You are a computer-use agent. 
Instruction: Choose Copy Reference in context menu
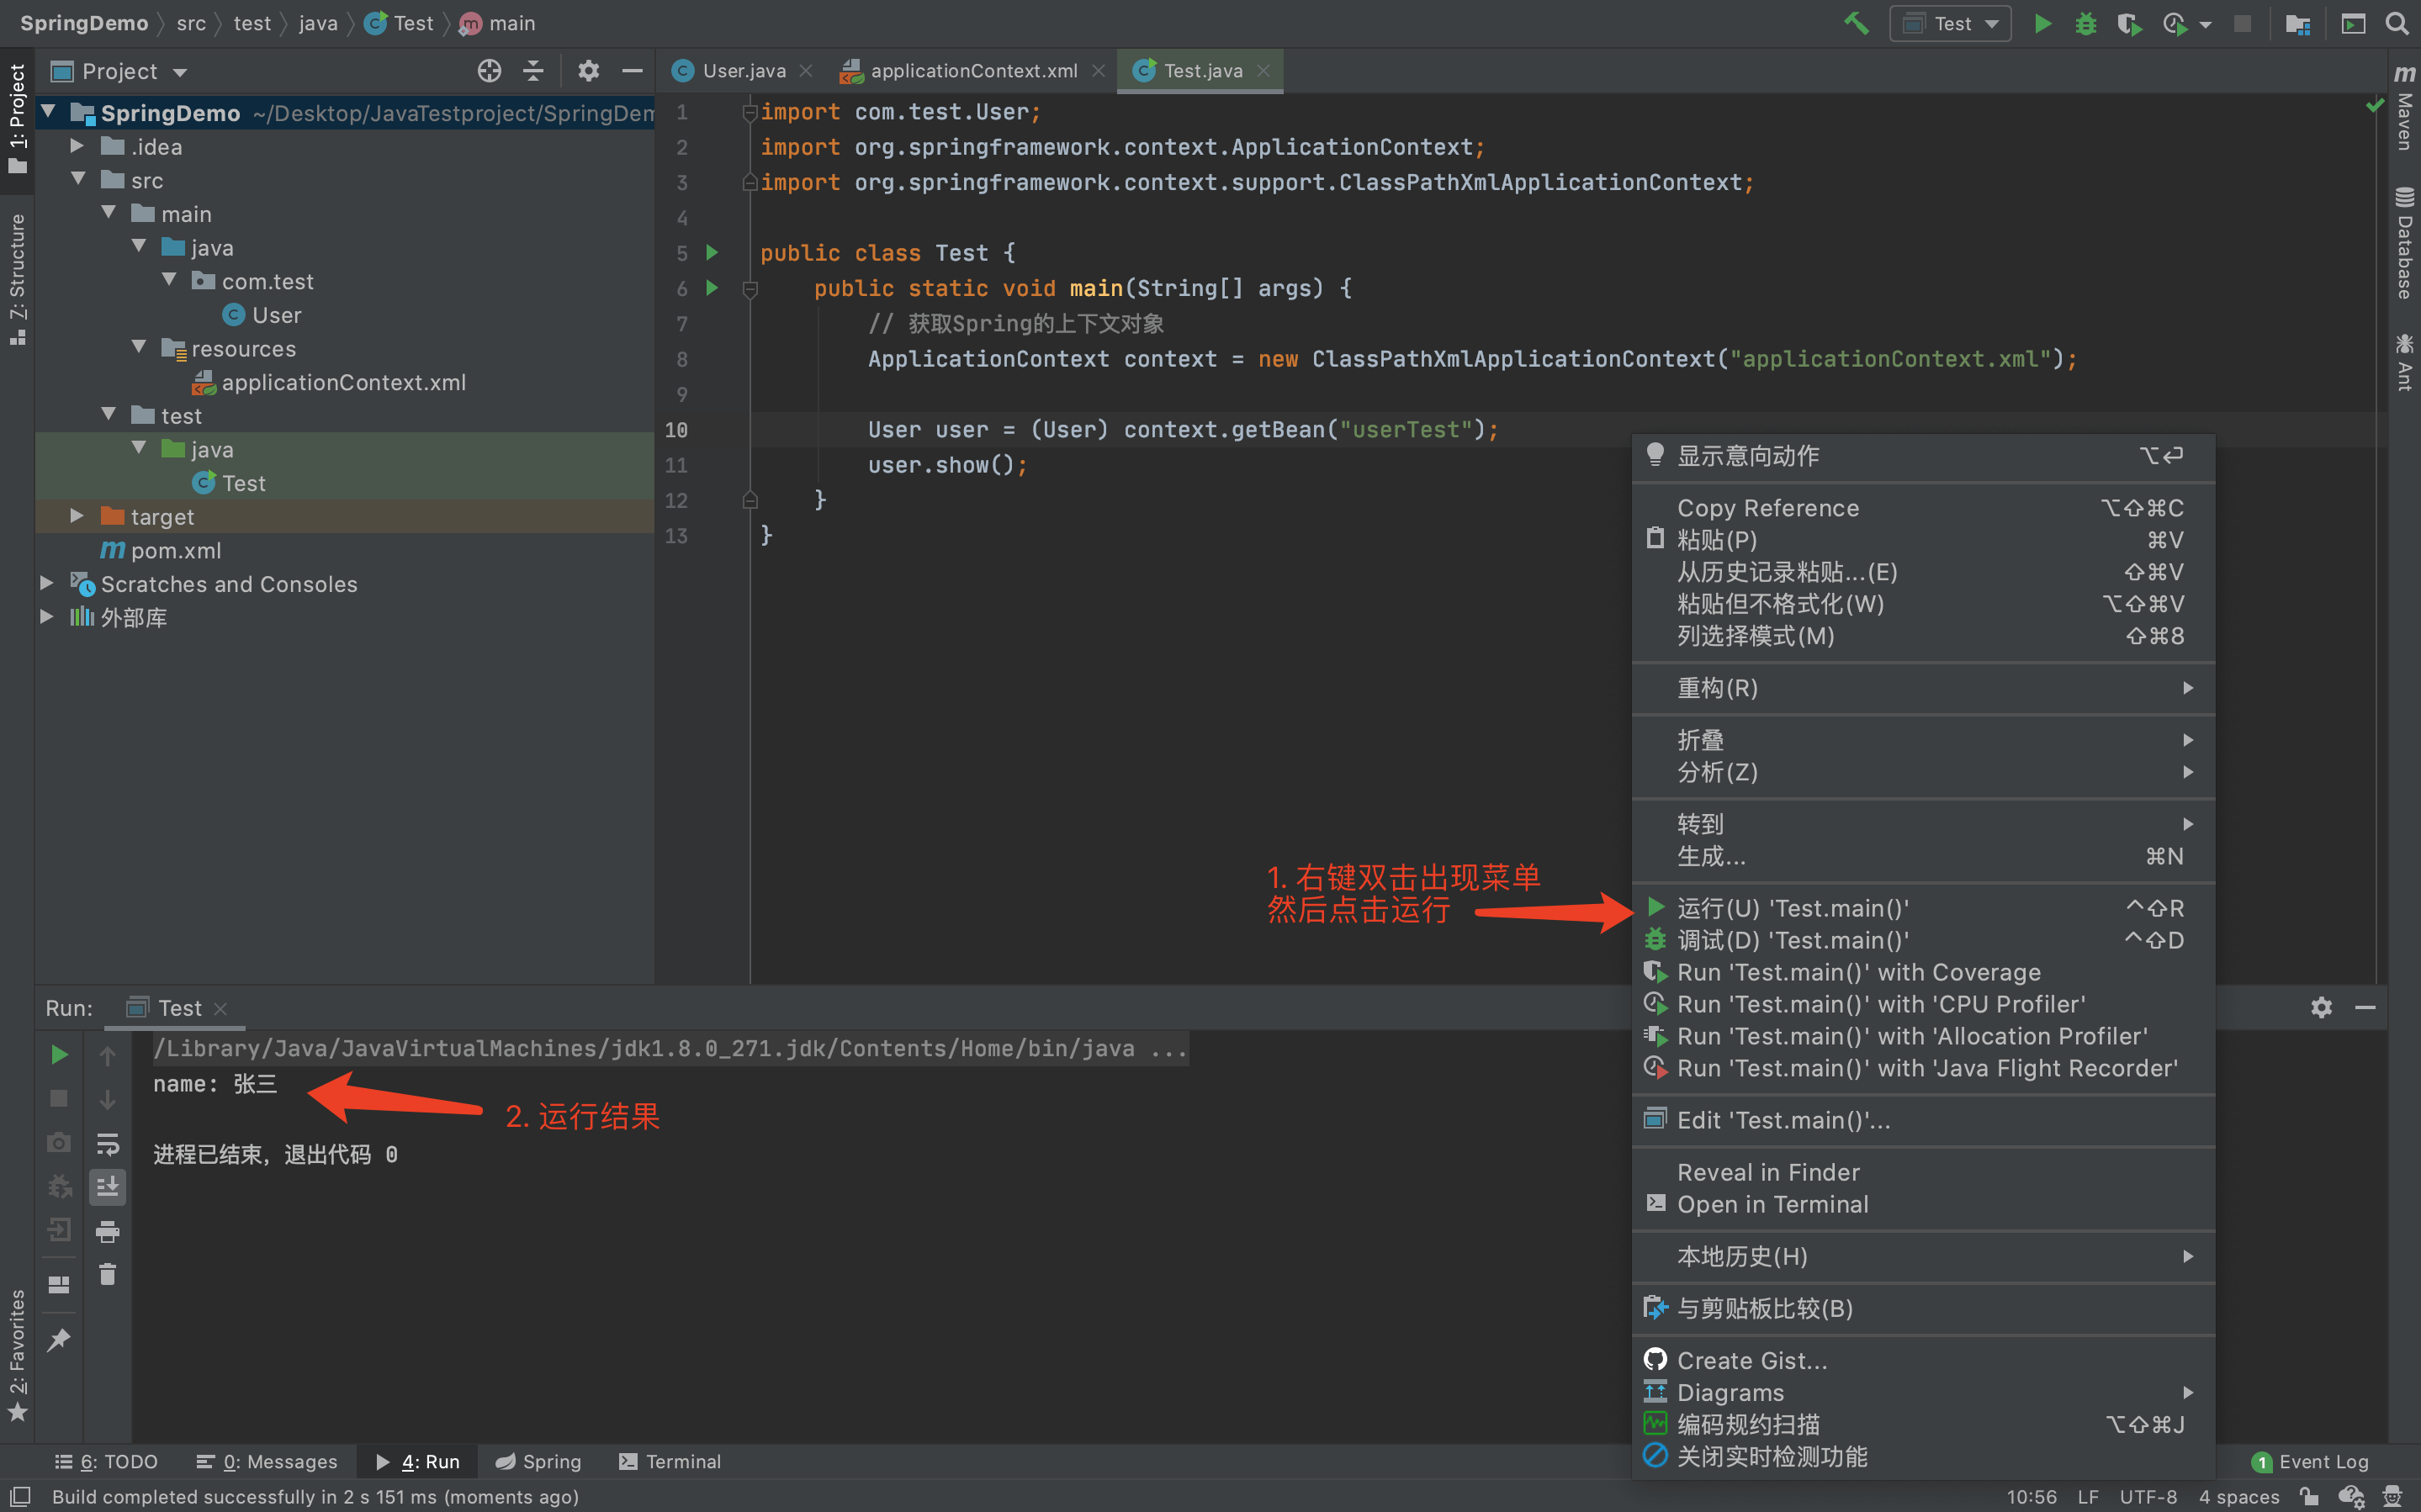point(1923,508)
